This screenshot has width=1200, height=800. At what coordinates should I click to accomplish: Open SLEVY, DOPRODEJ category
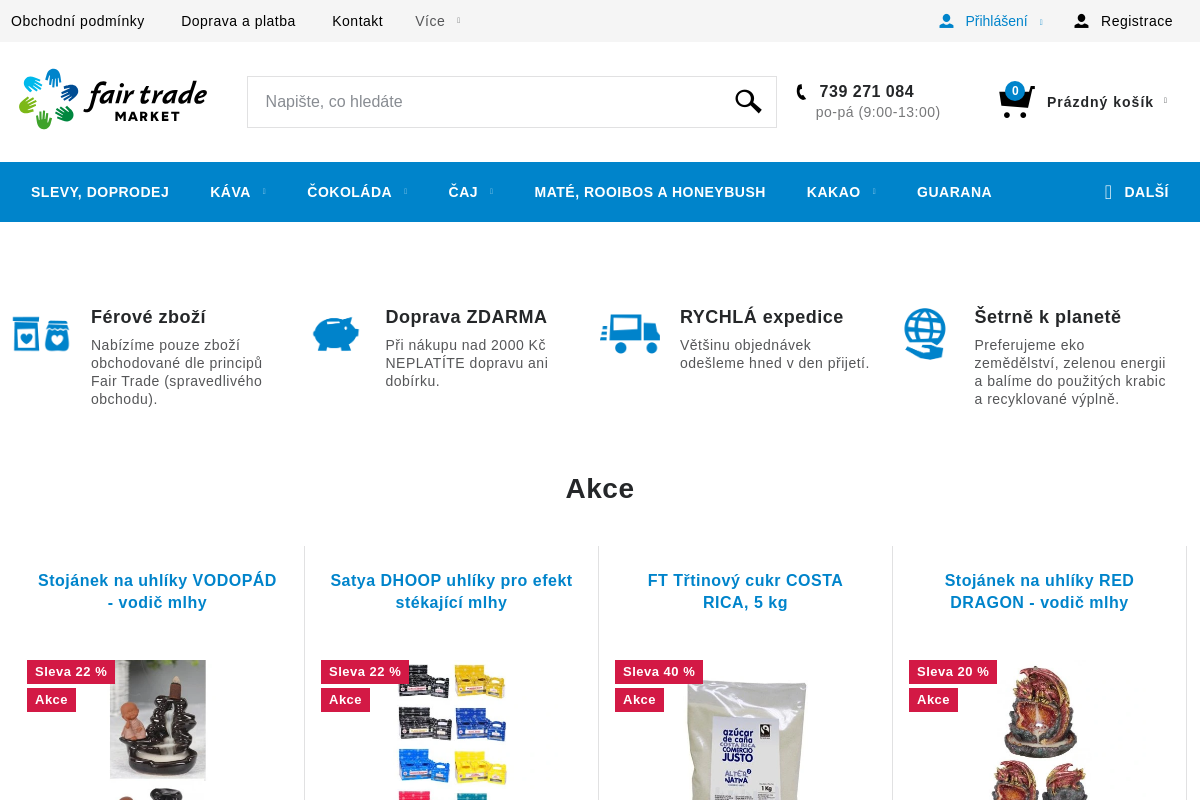[100, 192]
